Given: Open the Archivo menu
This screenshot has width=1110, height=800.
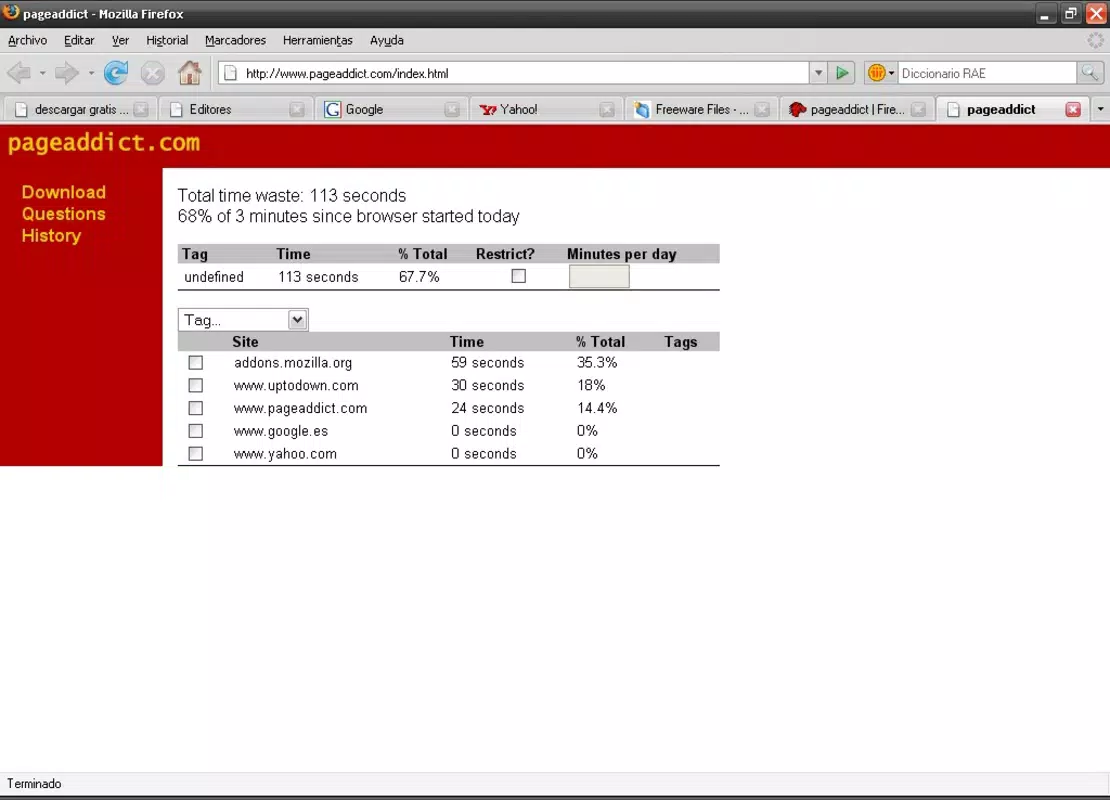Looking at the screenshot, I should tap(28, 40).
